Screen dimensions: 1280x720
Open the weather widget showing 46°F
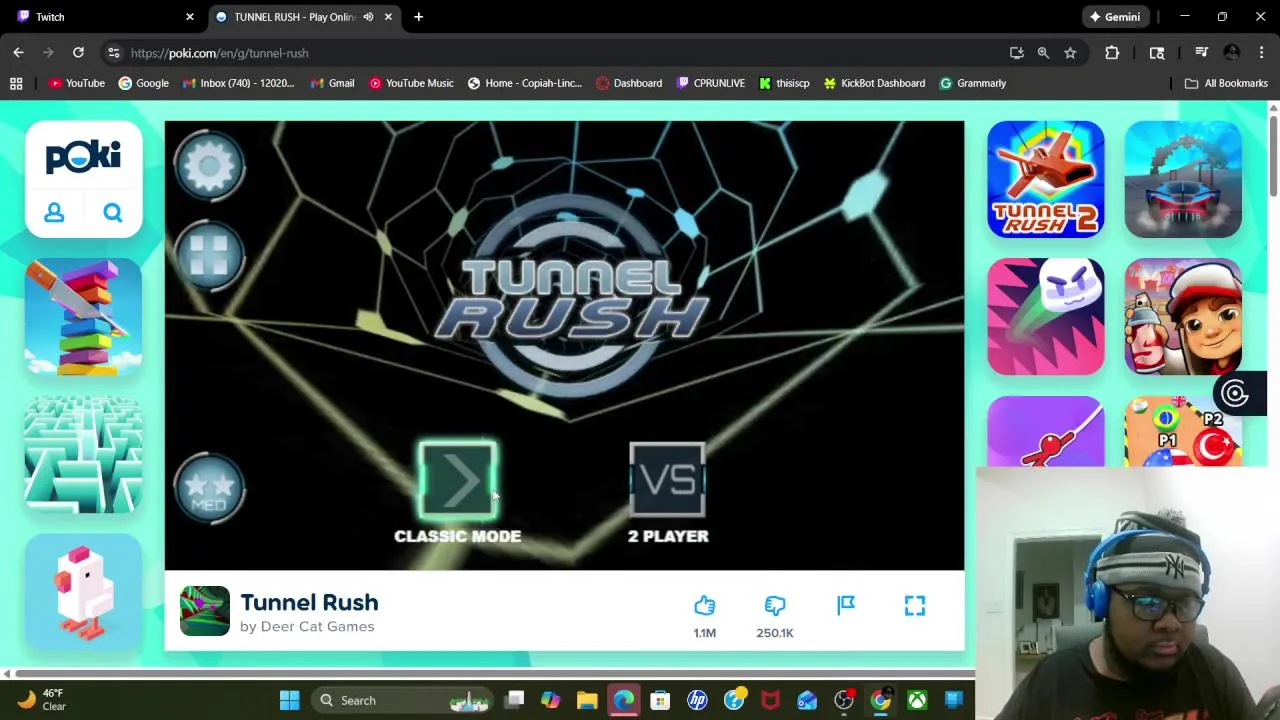coord(42,700)
